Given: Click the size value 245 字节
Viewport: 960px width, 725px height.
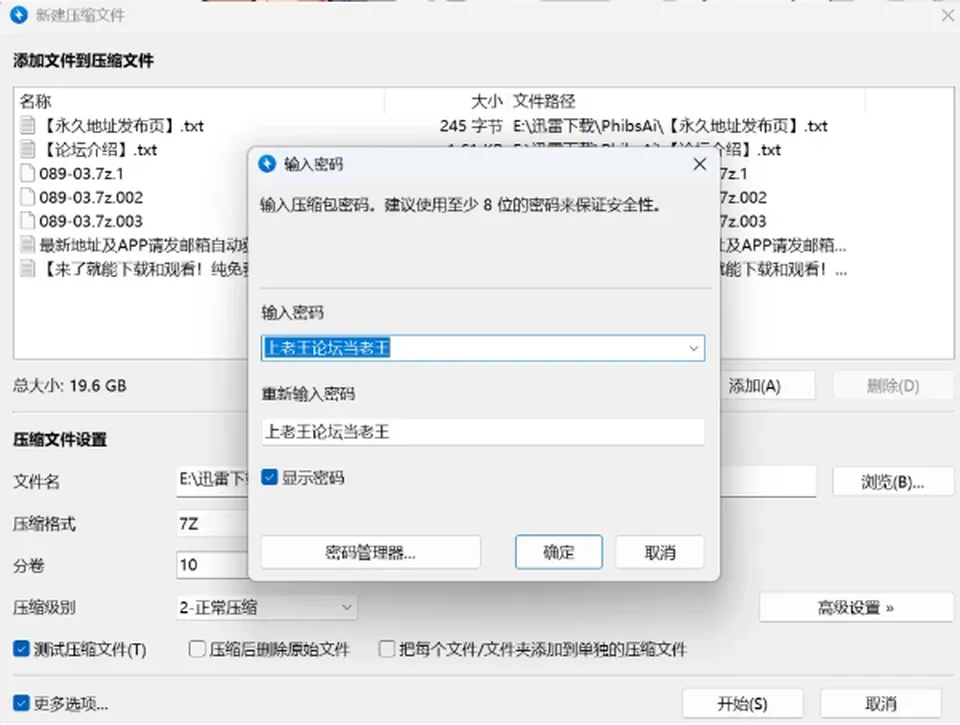Looking at the screenshot, I should [x=471, y=126].
